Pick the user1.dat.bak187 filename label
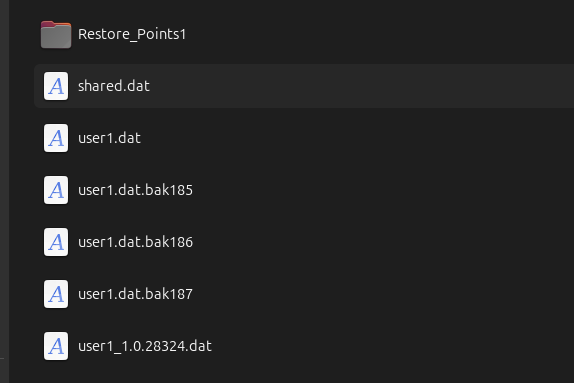 click(135, 294)
